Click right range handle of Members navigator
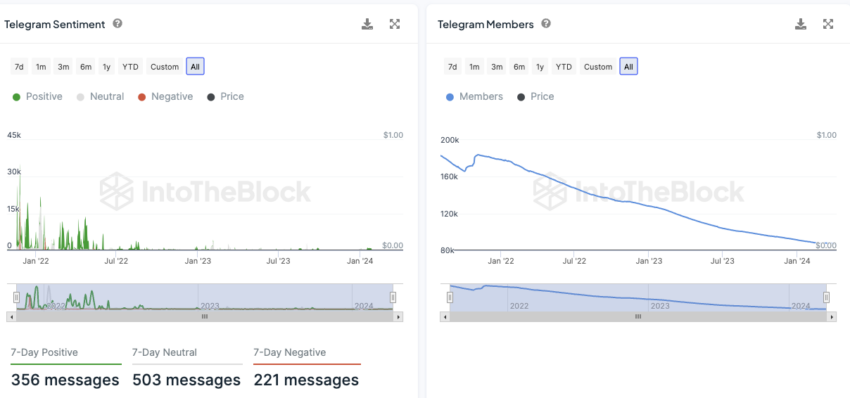Image resolution: width=850 pixels, height=398 pixels. tap(826, 297)
